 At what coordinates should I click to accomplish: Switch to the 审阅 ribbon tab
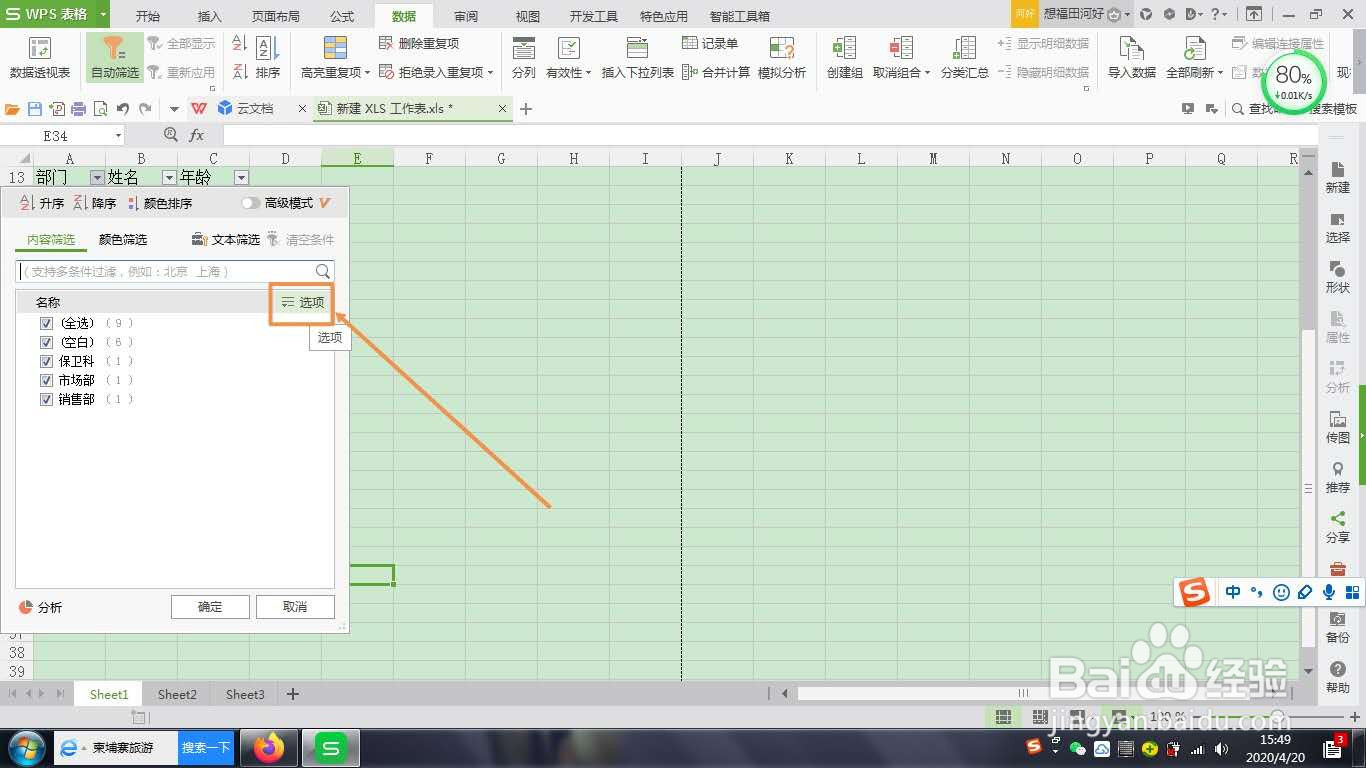(466, 16)
